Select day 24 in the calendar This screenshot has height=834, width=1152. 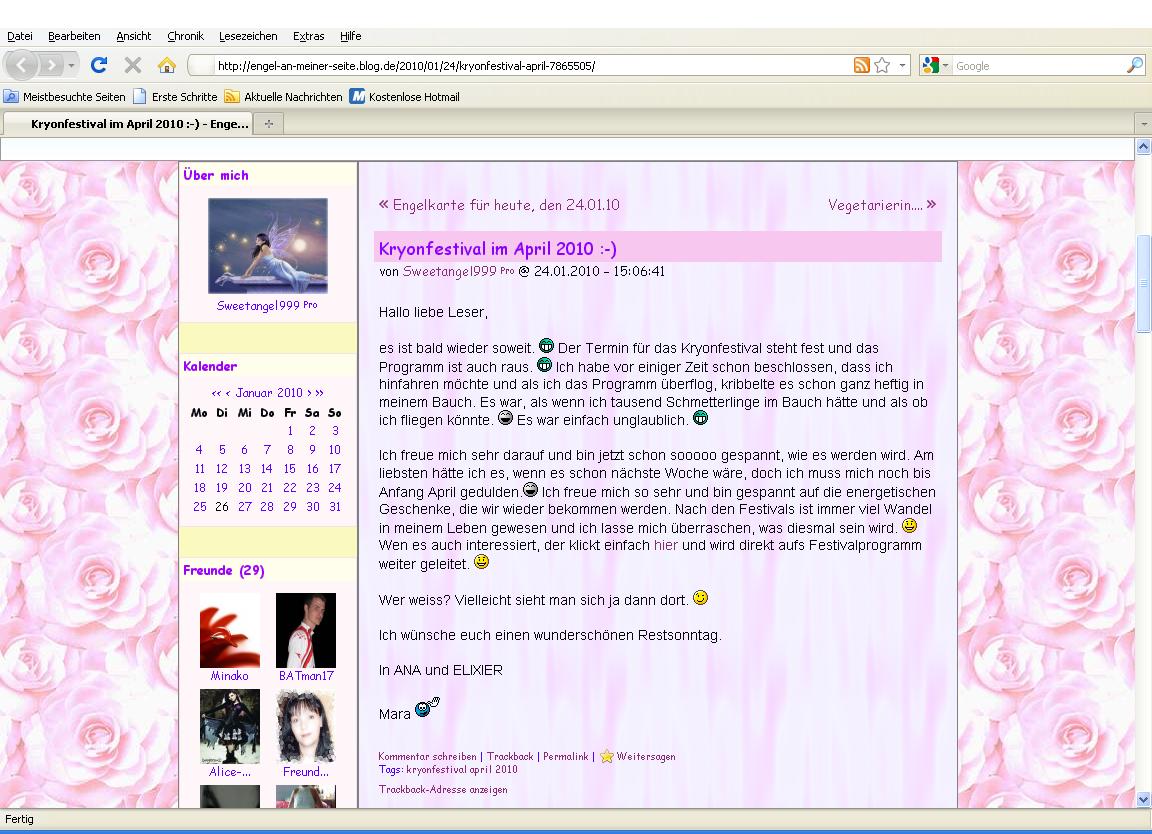(x=334, y=488)
